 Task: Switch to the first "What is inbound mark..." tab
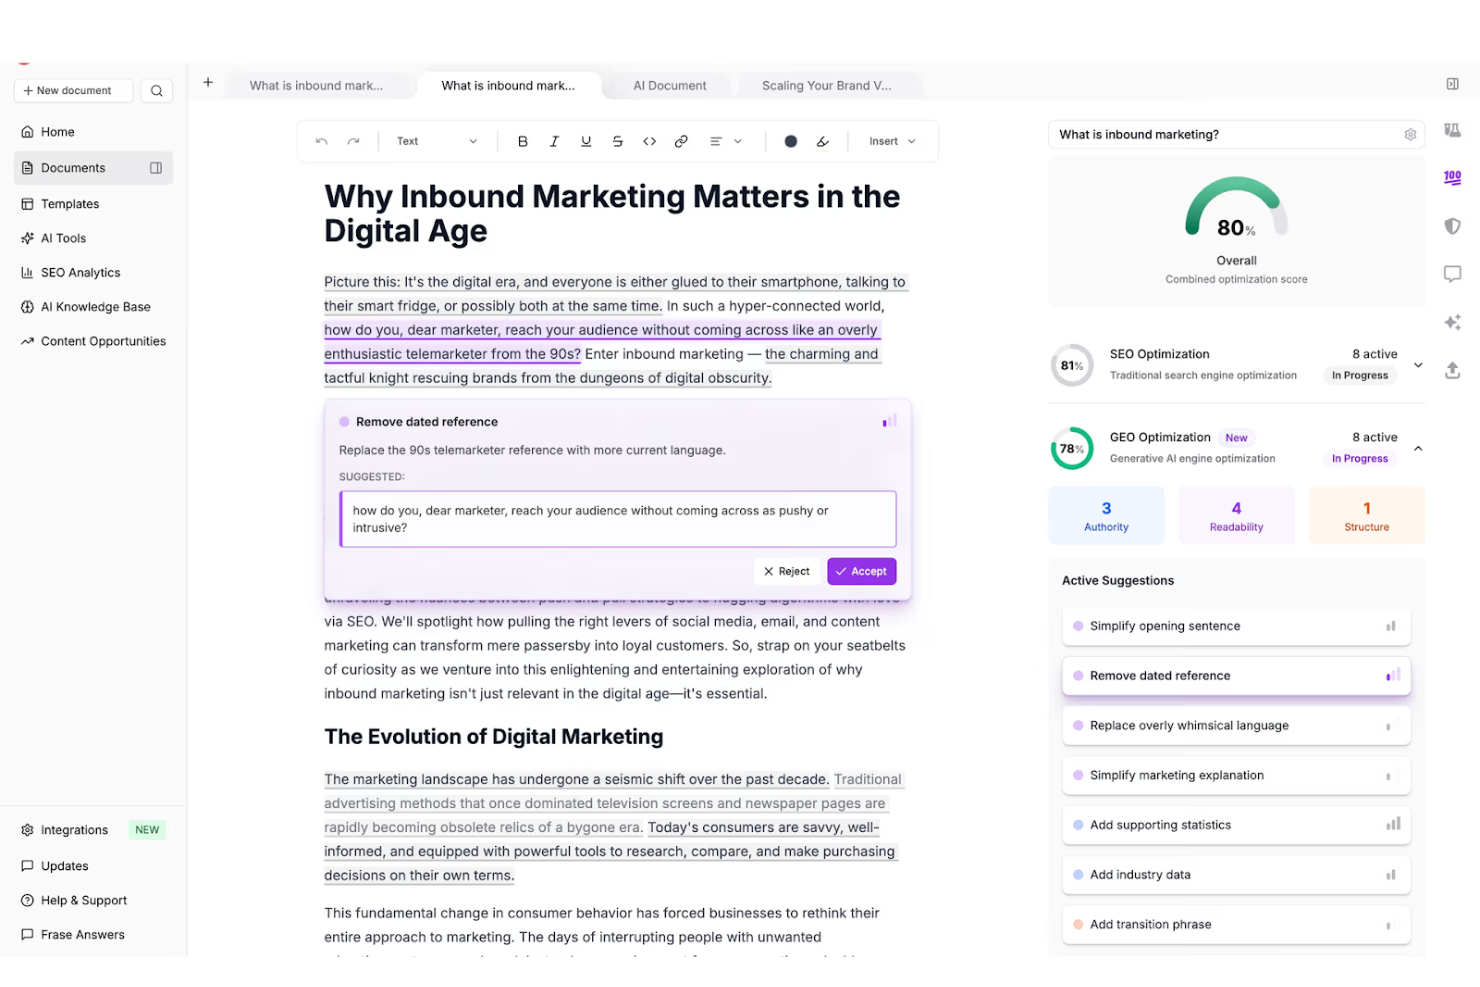pos(317,86)
